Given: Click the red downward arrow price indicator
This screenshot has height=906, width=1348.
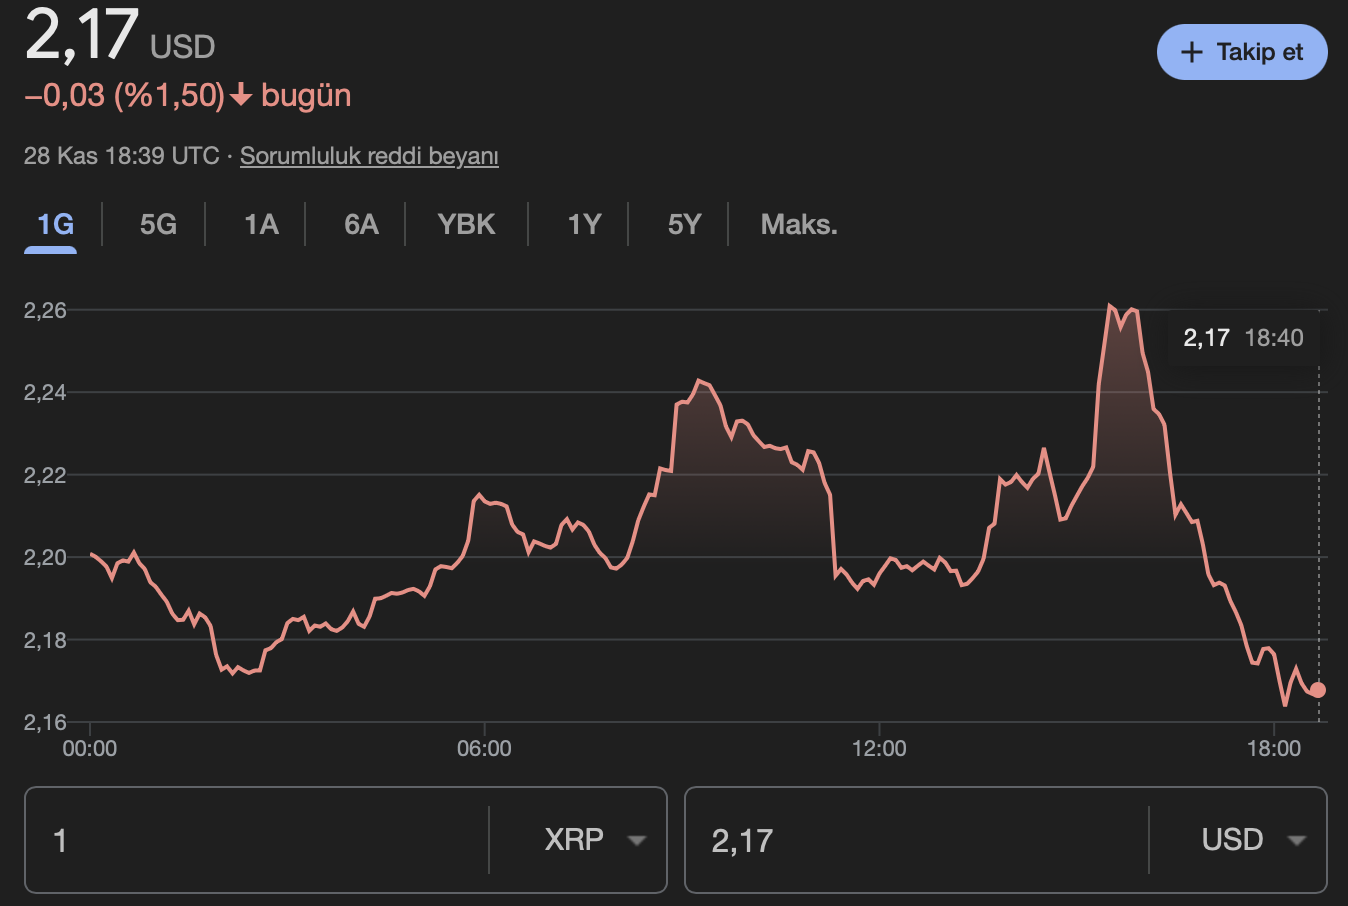Looking at the screenshot, I should 241,95.
